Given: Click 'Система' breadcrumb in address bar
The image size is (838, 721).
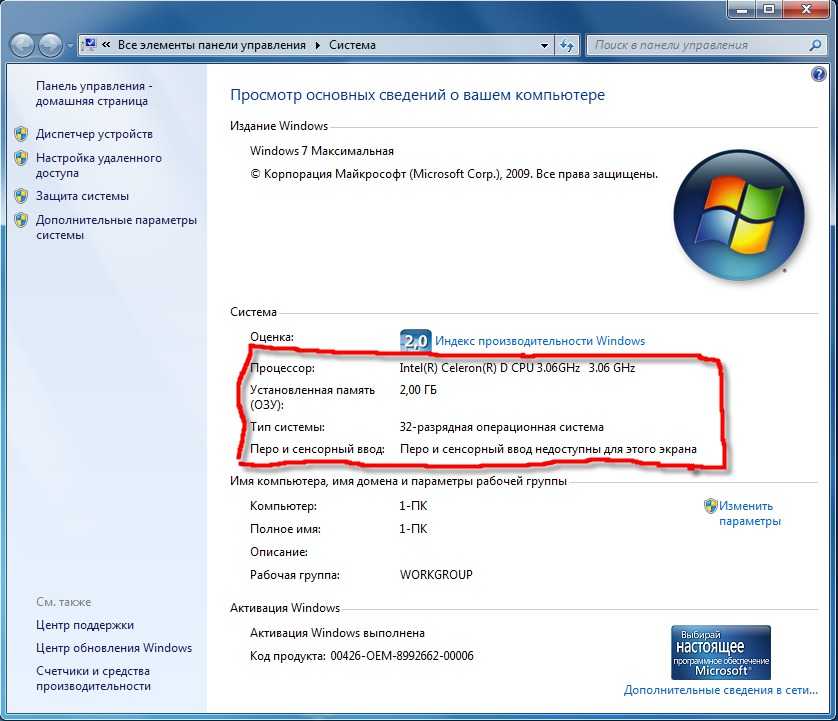Looking at the screenshot, I should 352,45.
